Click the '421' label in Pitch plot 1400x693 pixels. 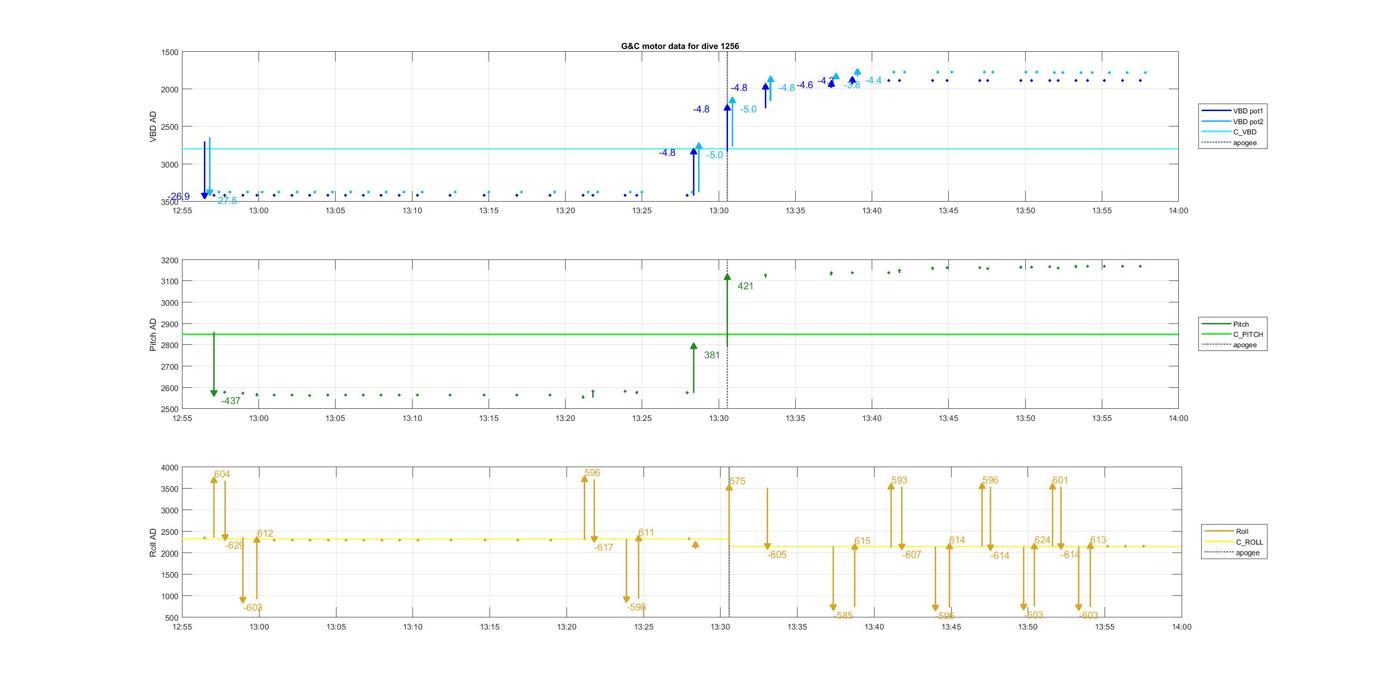point(746,286)
